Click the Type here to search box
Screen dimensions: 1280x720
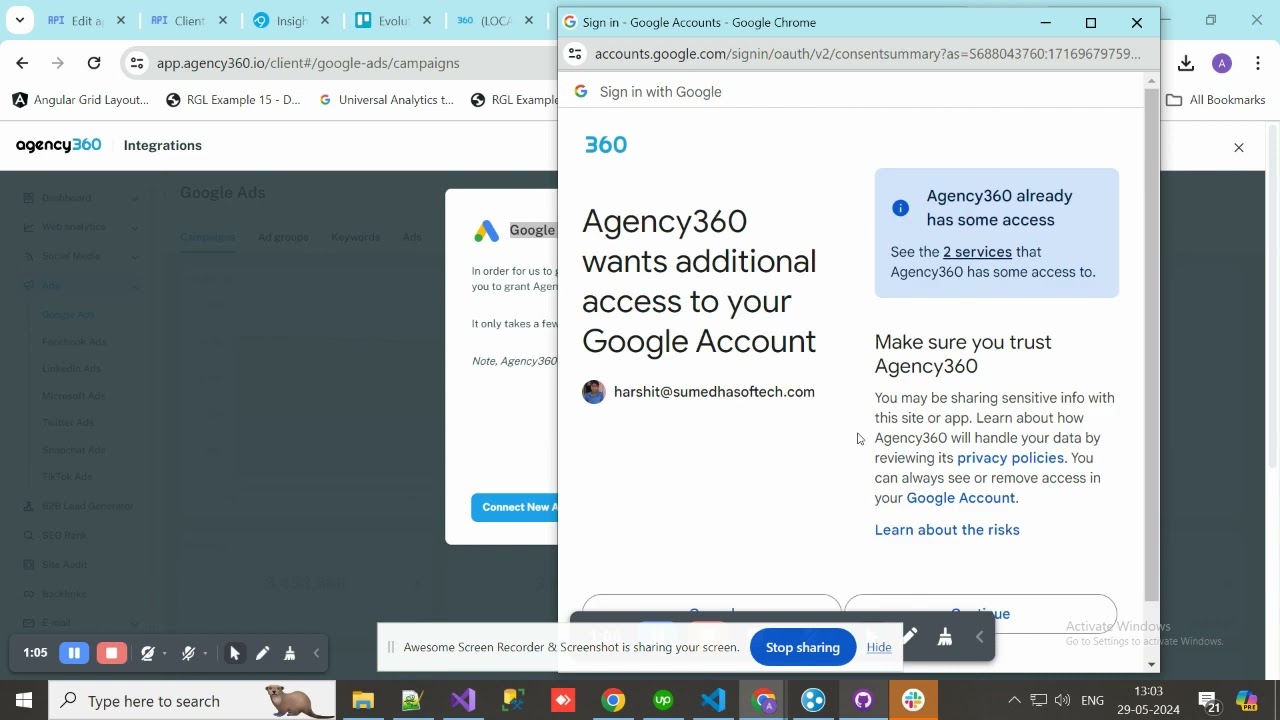(x=192, y=701)
